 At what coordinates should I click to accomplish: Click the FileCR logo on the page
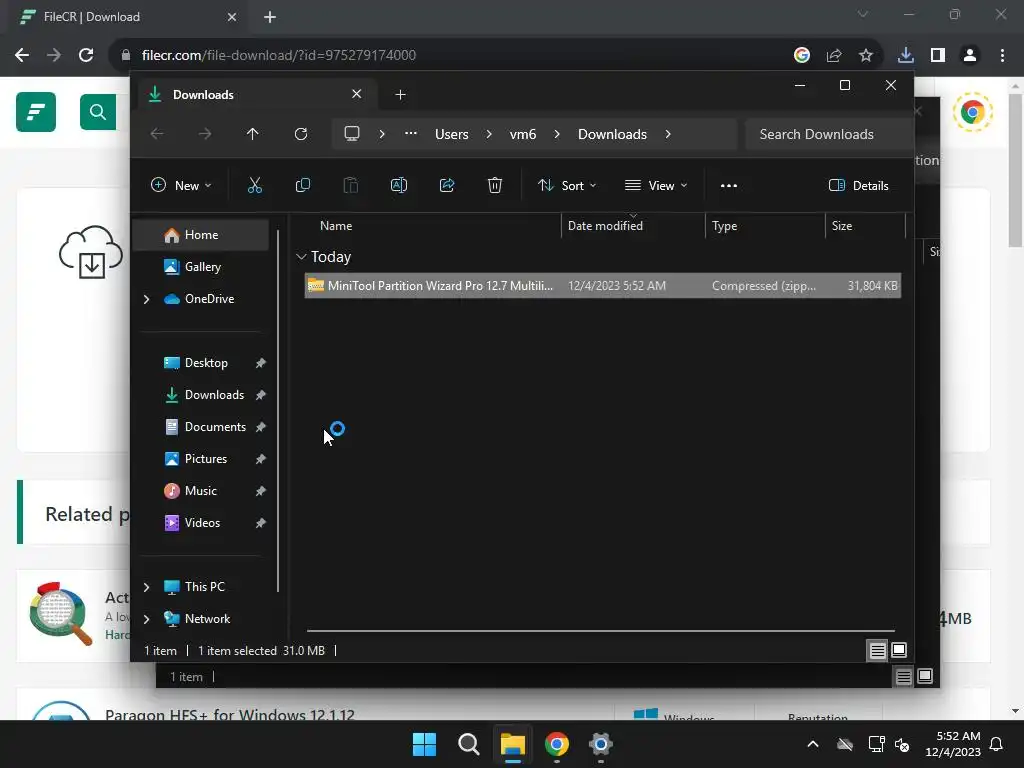[x=36, y=112]
